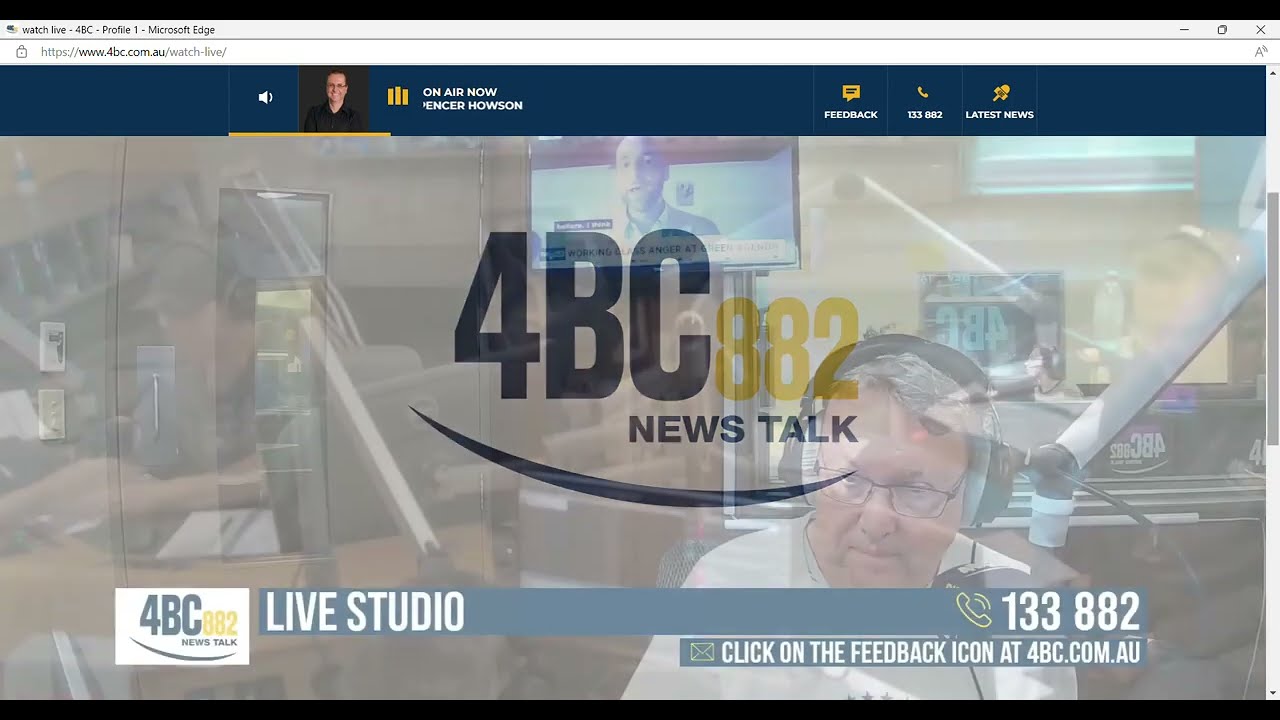The height and width of the screenshot is (720, 1280).
Task: Click the presenter photo thumbnail
Action: tap(334, 99)
